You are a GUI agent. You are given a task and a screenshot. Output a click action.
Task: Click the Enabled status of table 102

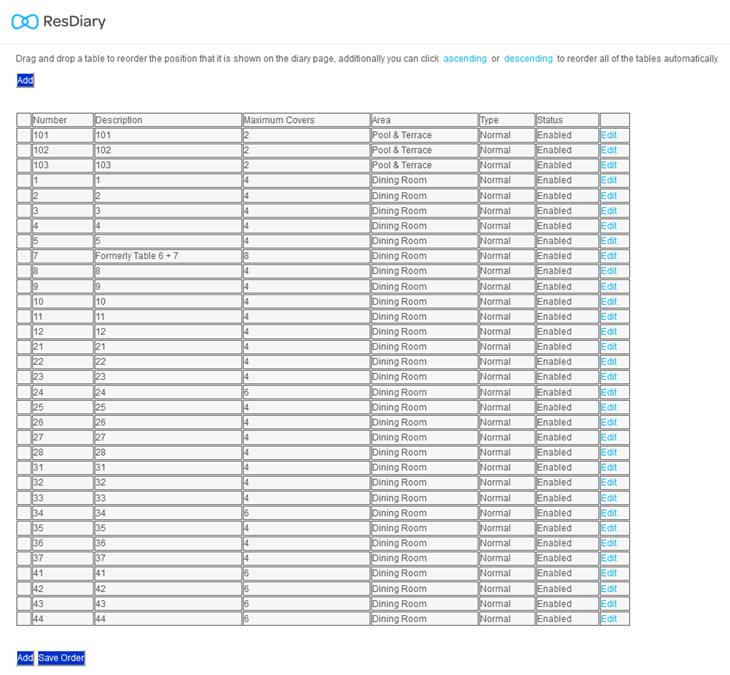[x=567, y=150]
